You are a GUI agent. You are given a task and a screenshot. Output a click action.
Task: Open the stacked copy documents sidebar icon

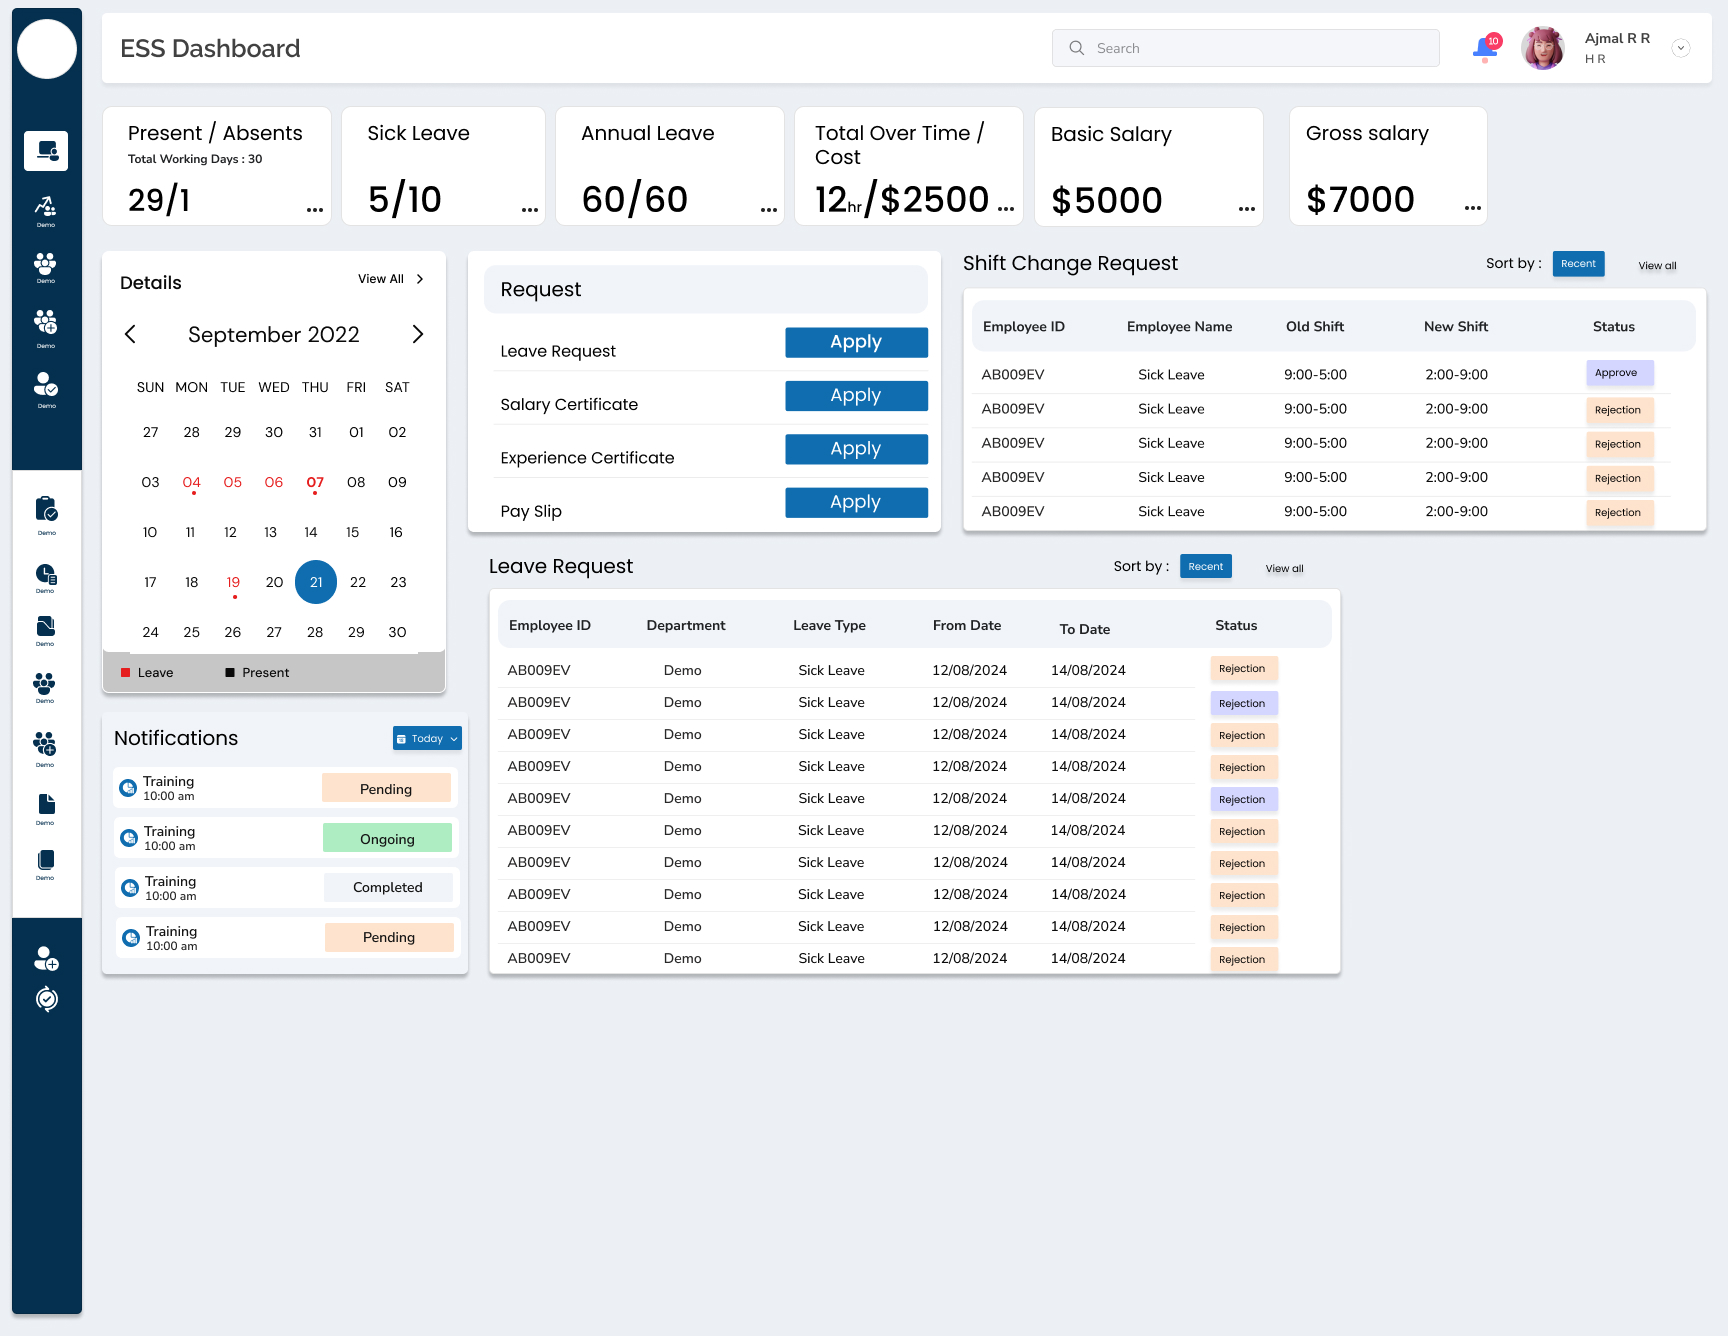click(46, 860)
